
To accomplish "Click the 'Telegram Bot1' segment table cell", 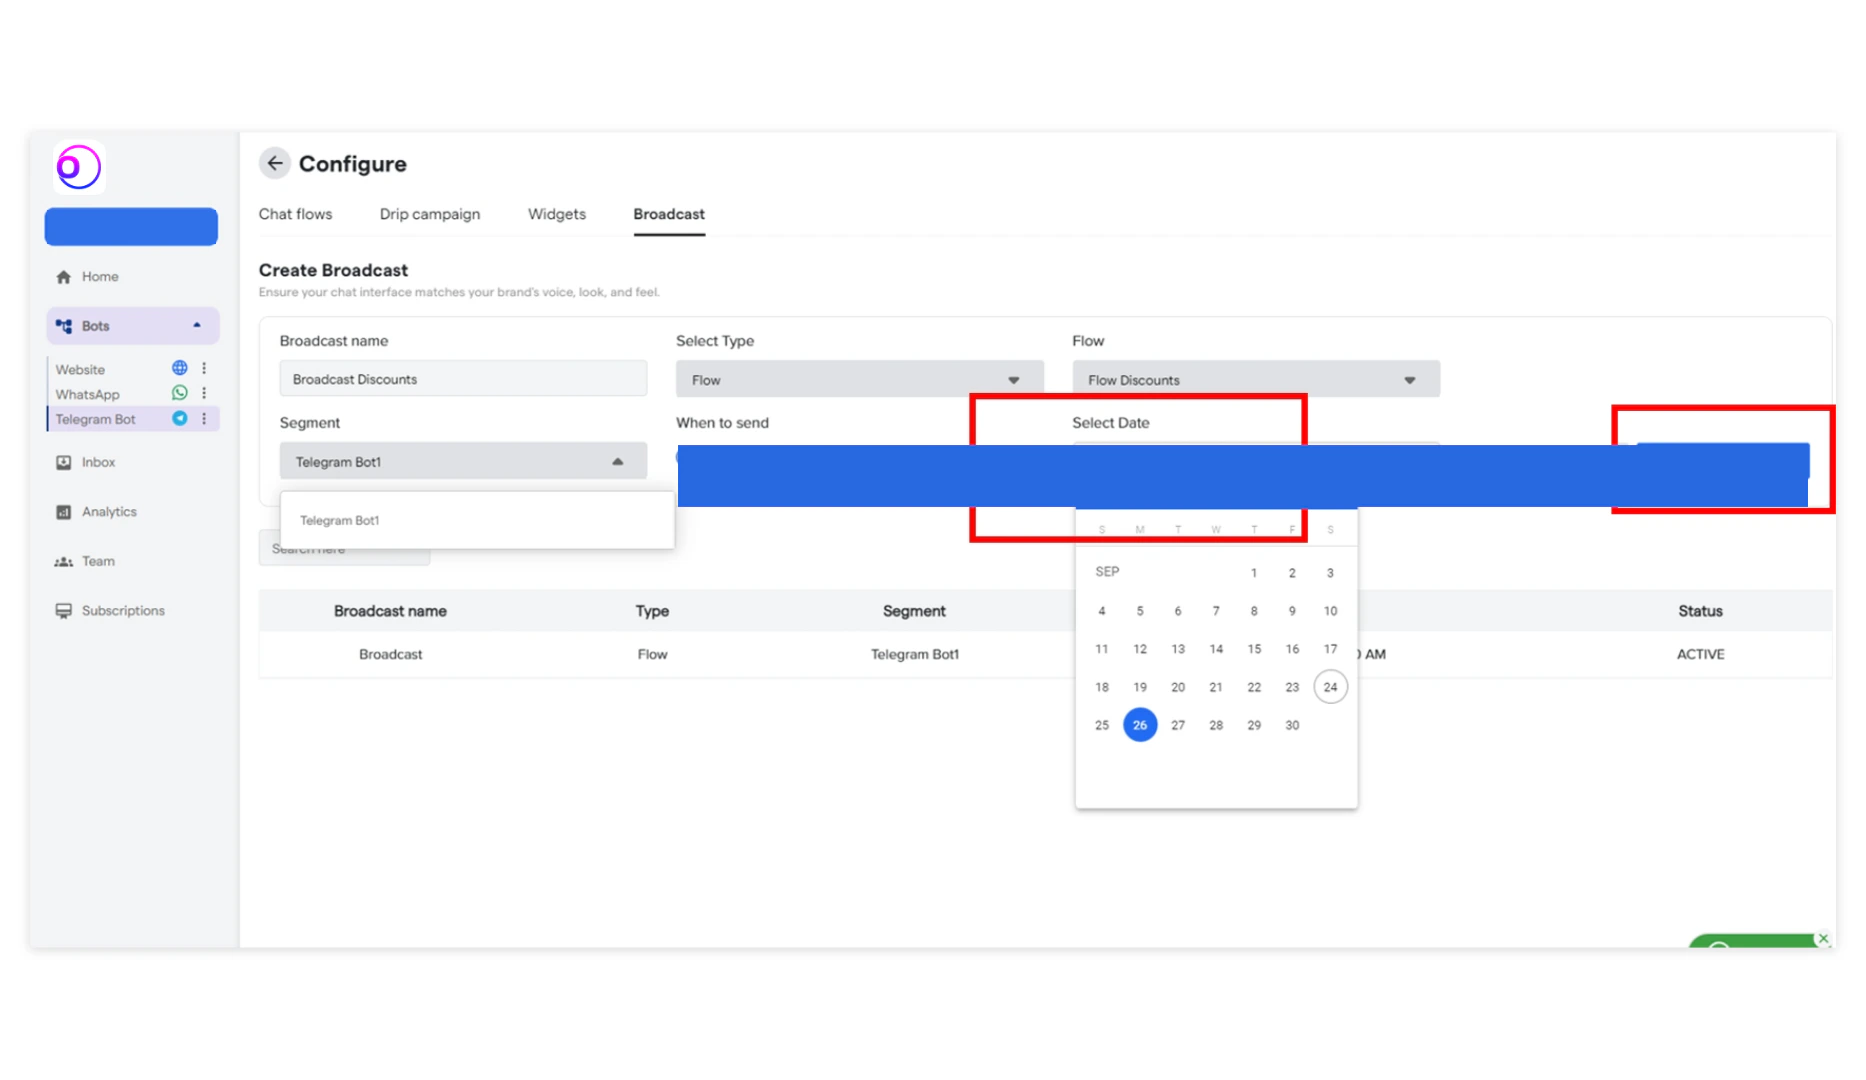I will (915, 654).
